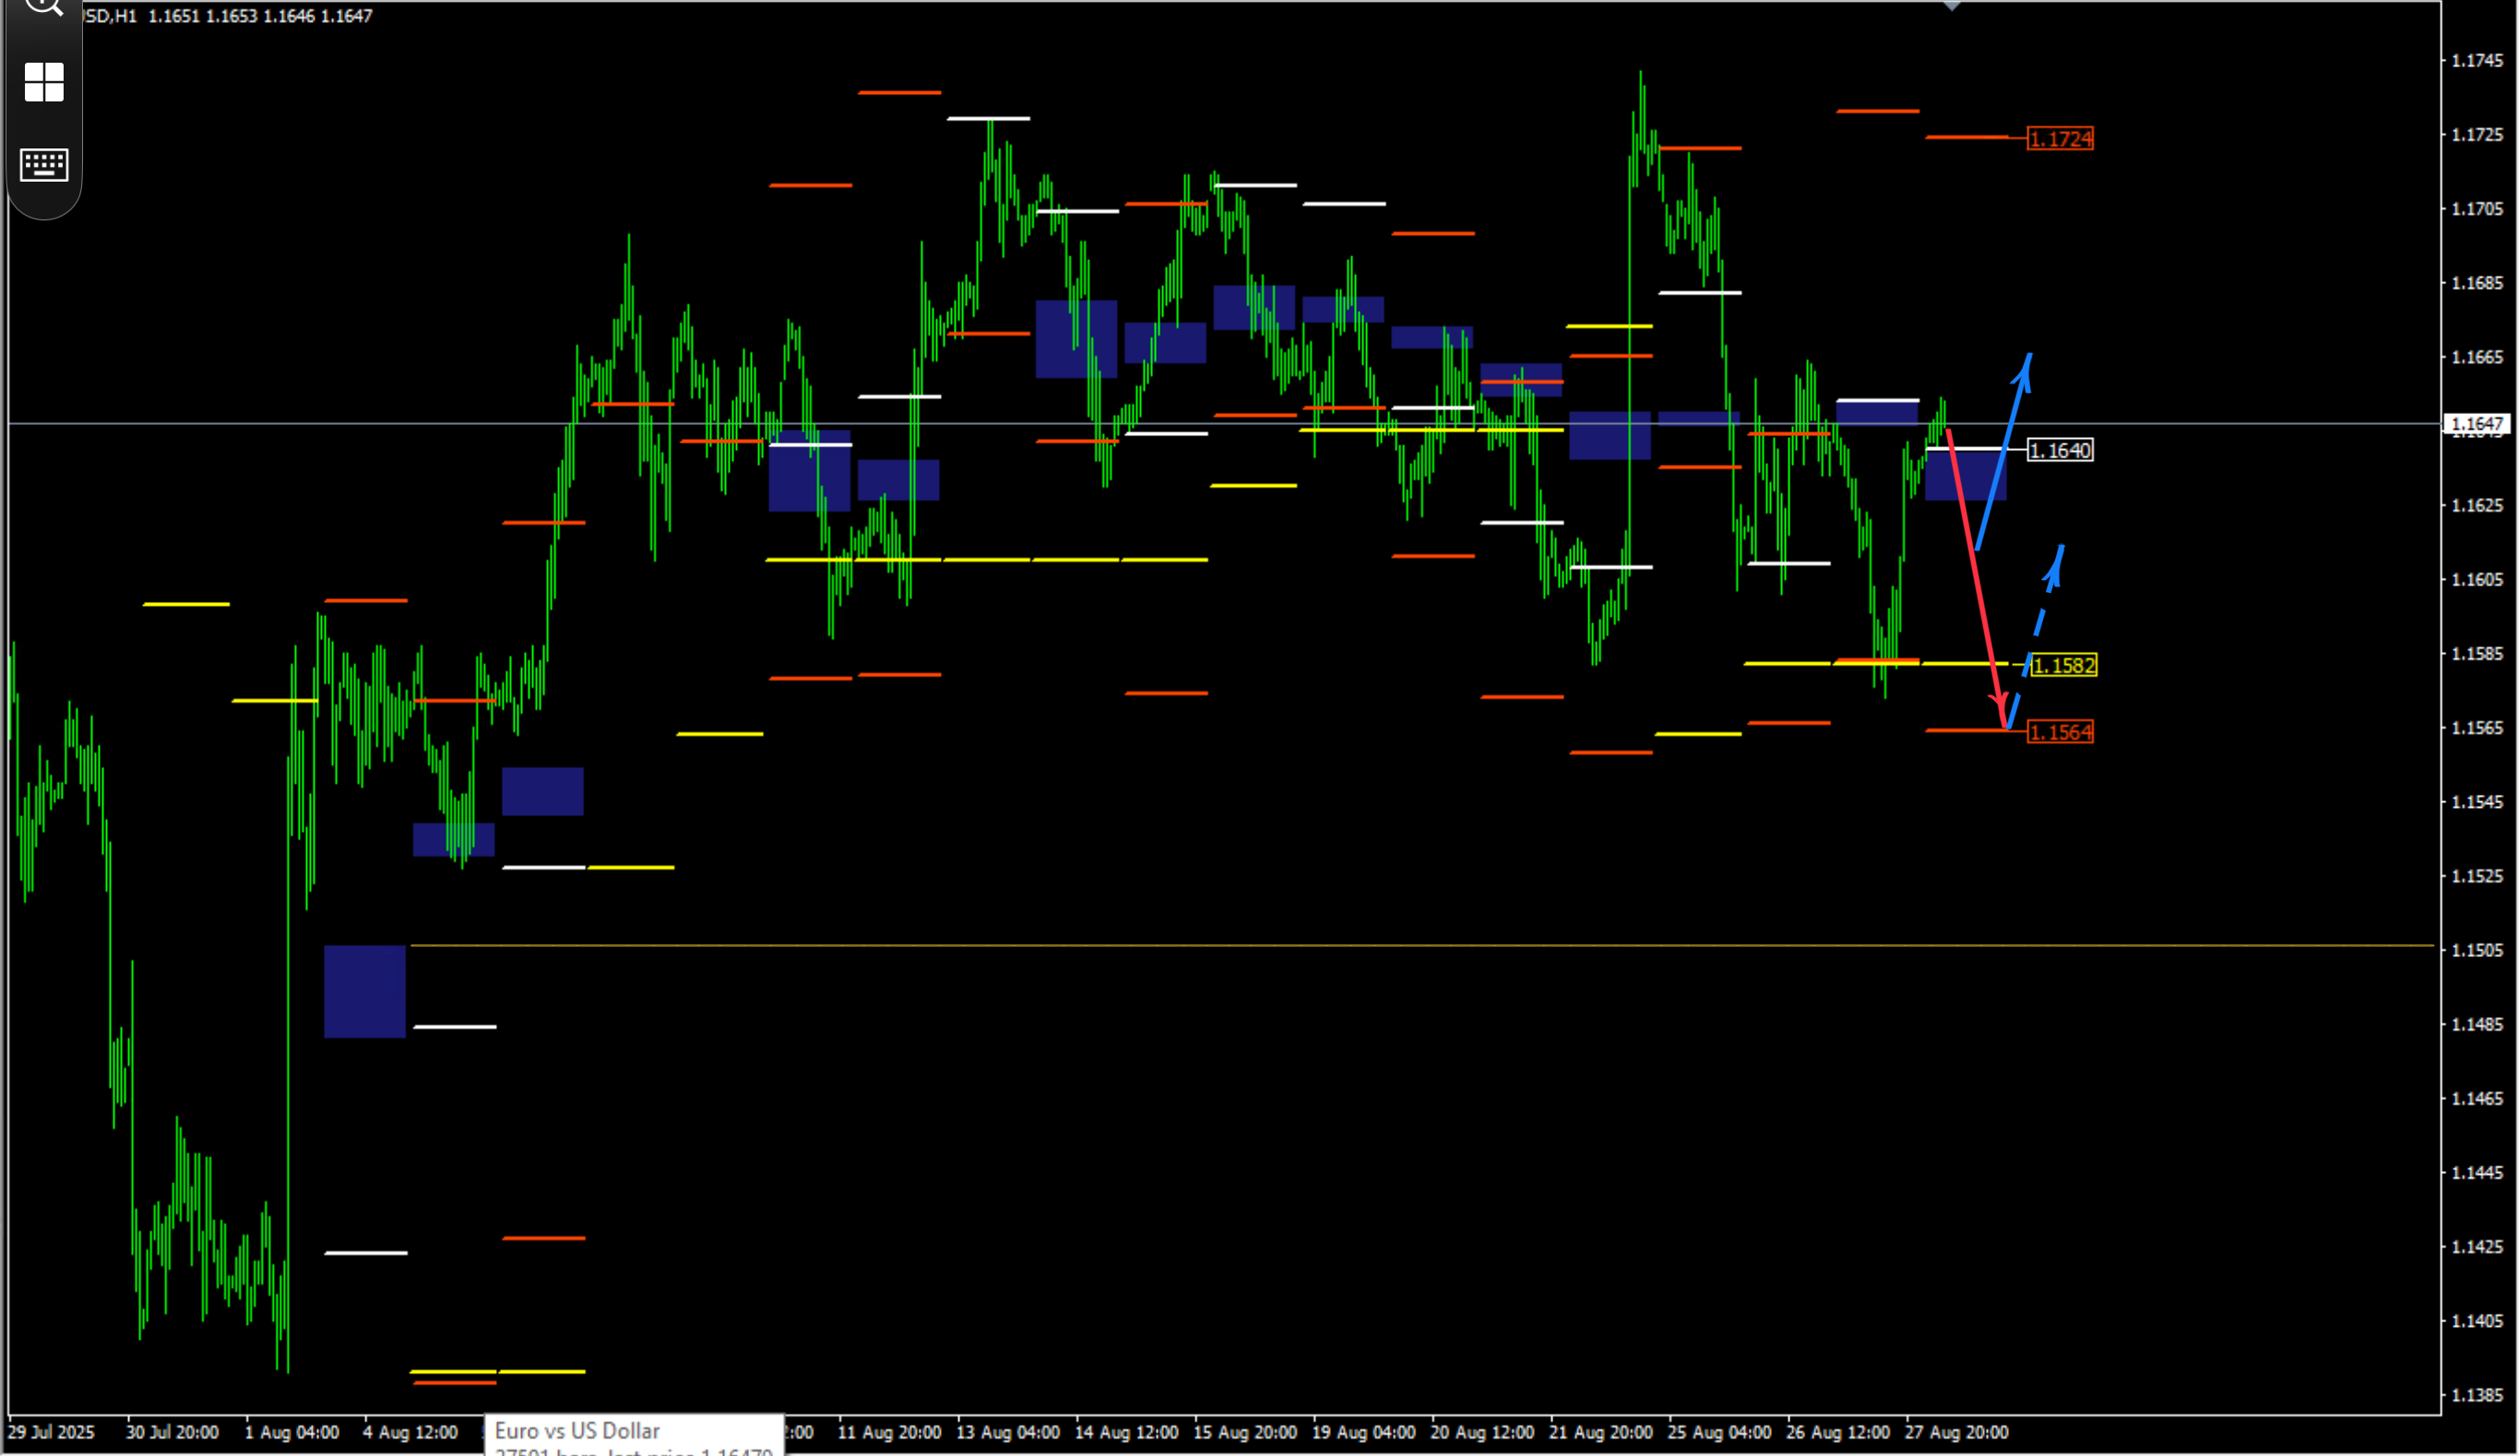This screenshot has width=2520, height=1456.
Task: Click the 1.1385 value on the price scale
Action: [2477, 1395]
